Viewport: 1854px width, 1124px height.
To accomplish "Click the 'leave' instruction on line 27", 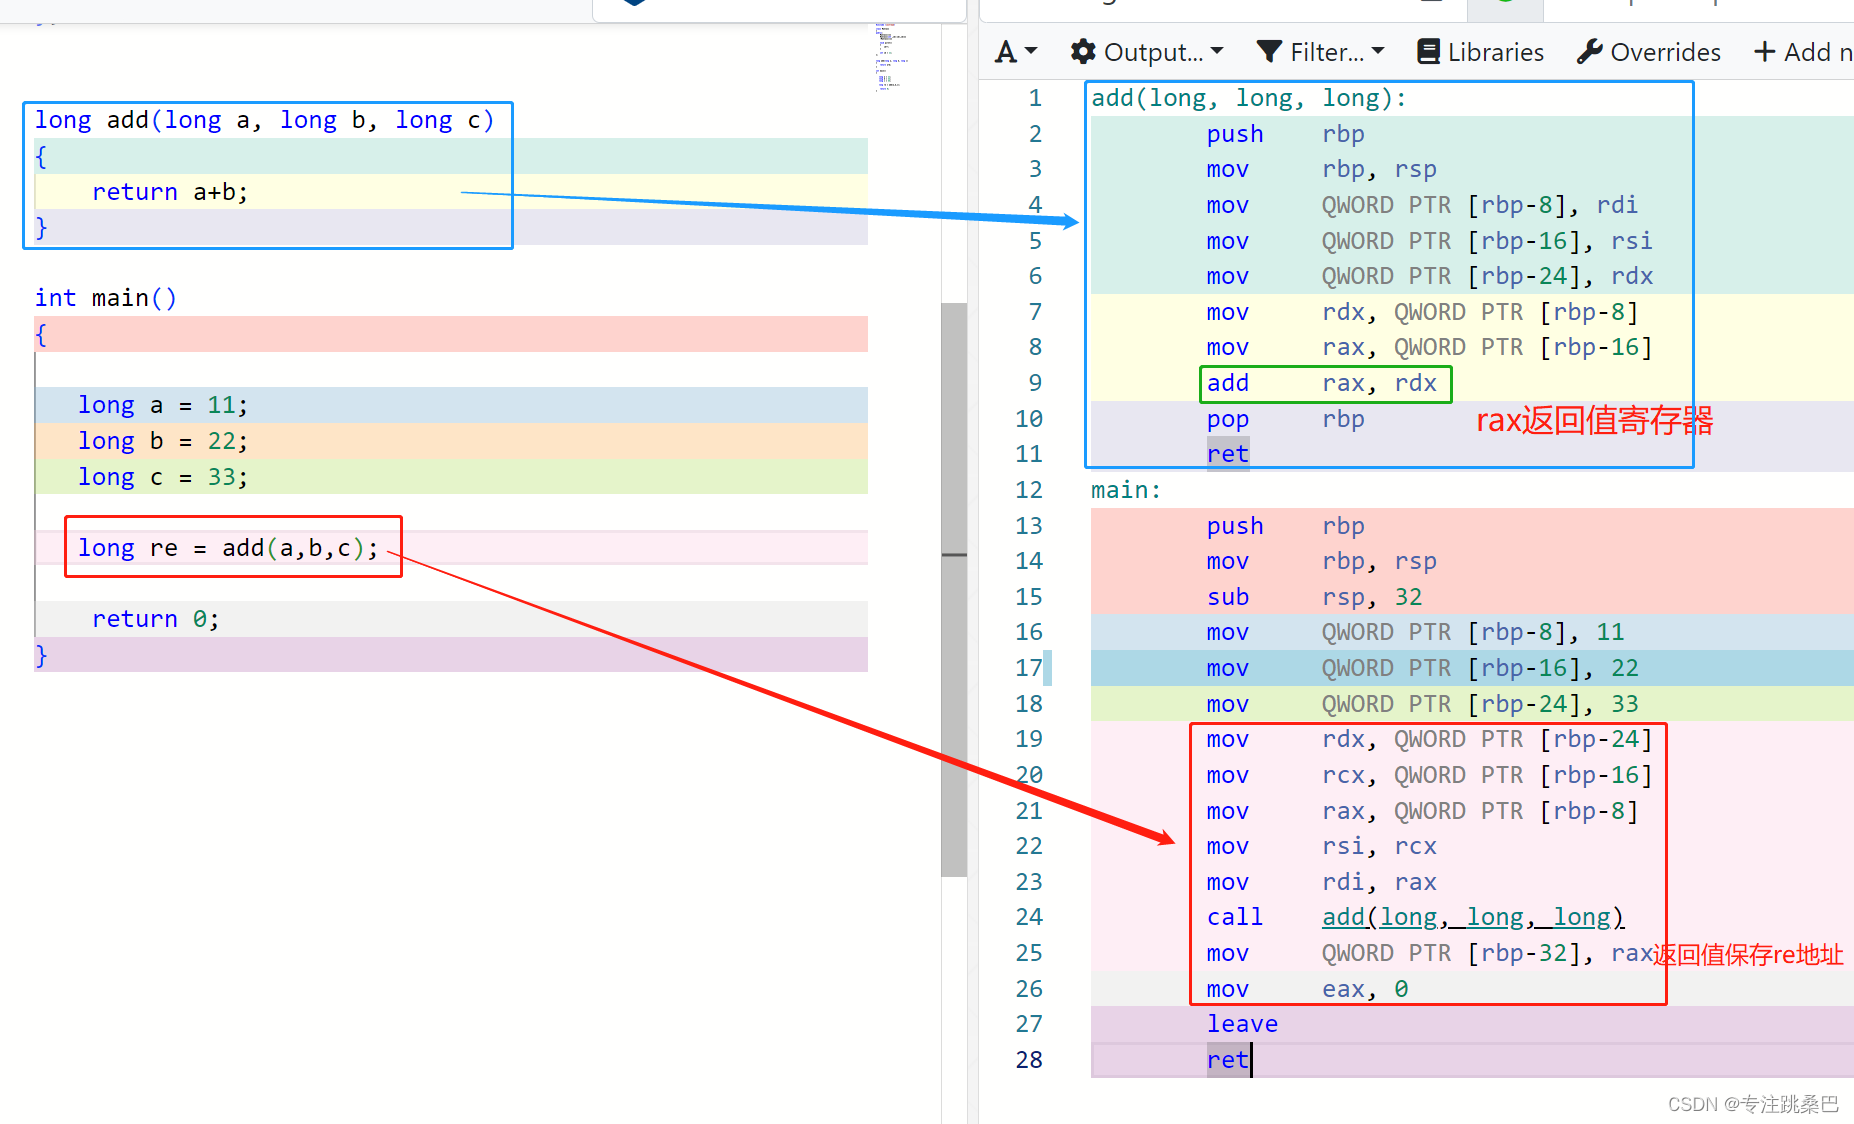I will (1242, 1024).
